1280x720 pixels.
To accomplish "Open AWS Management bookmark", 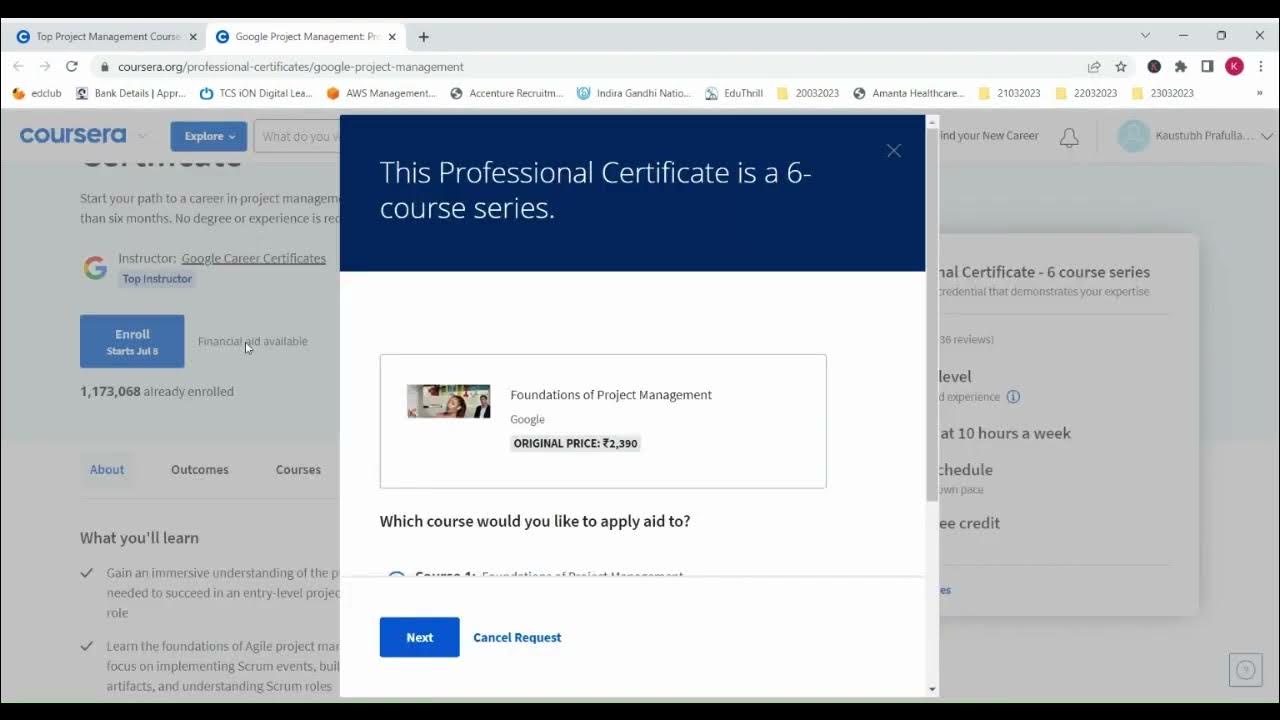I will point(382,93).
